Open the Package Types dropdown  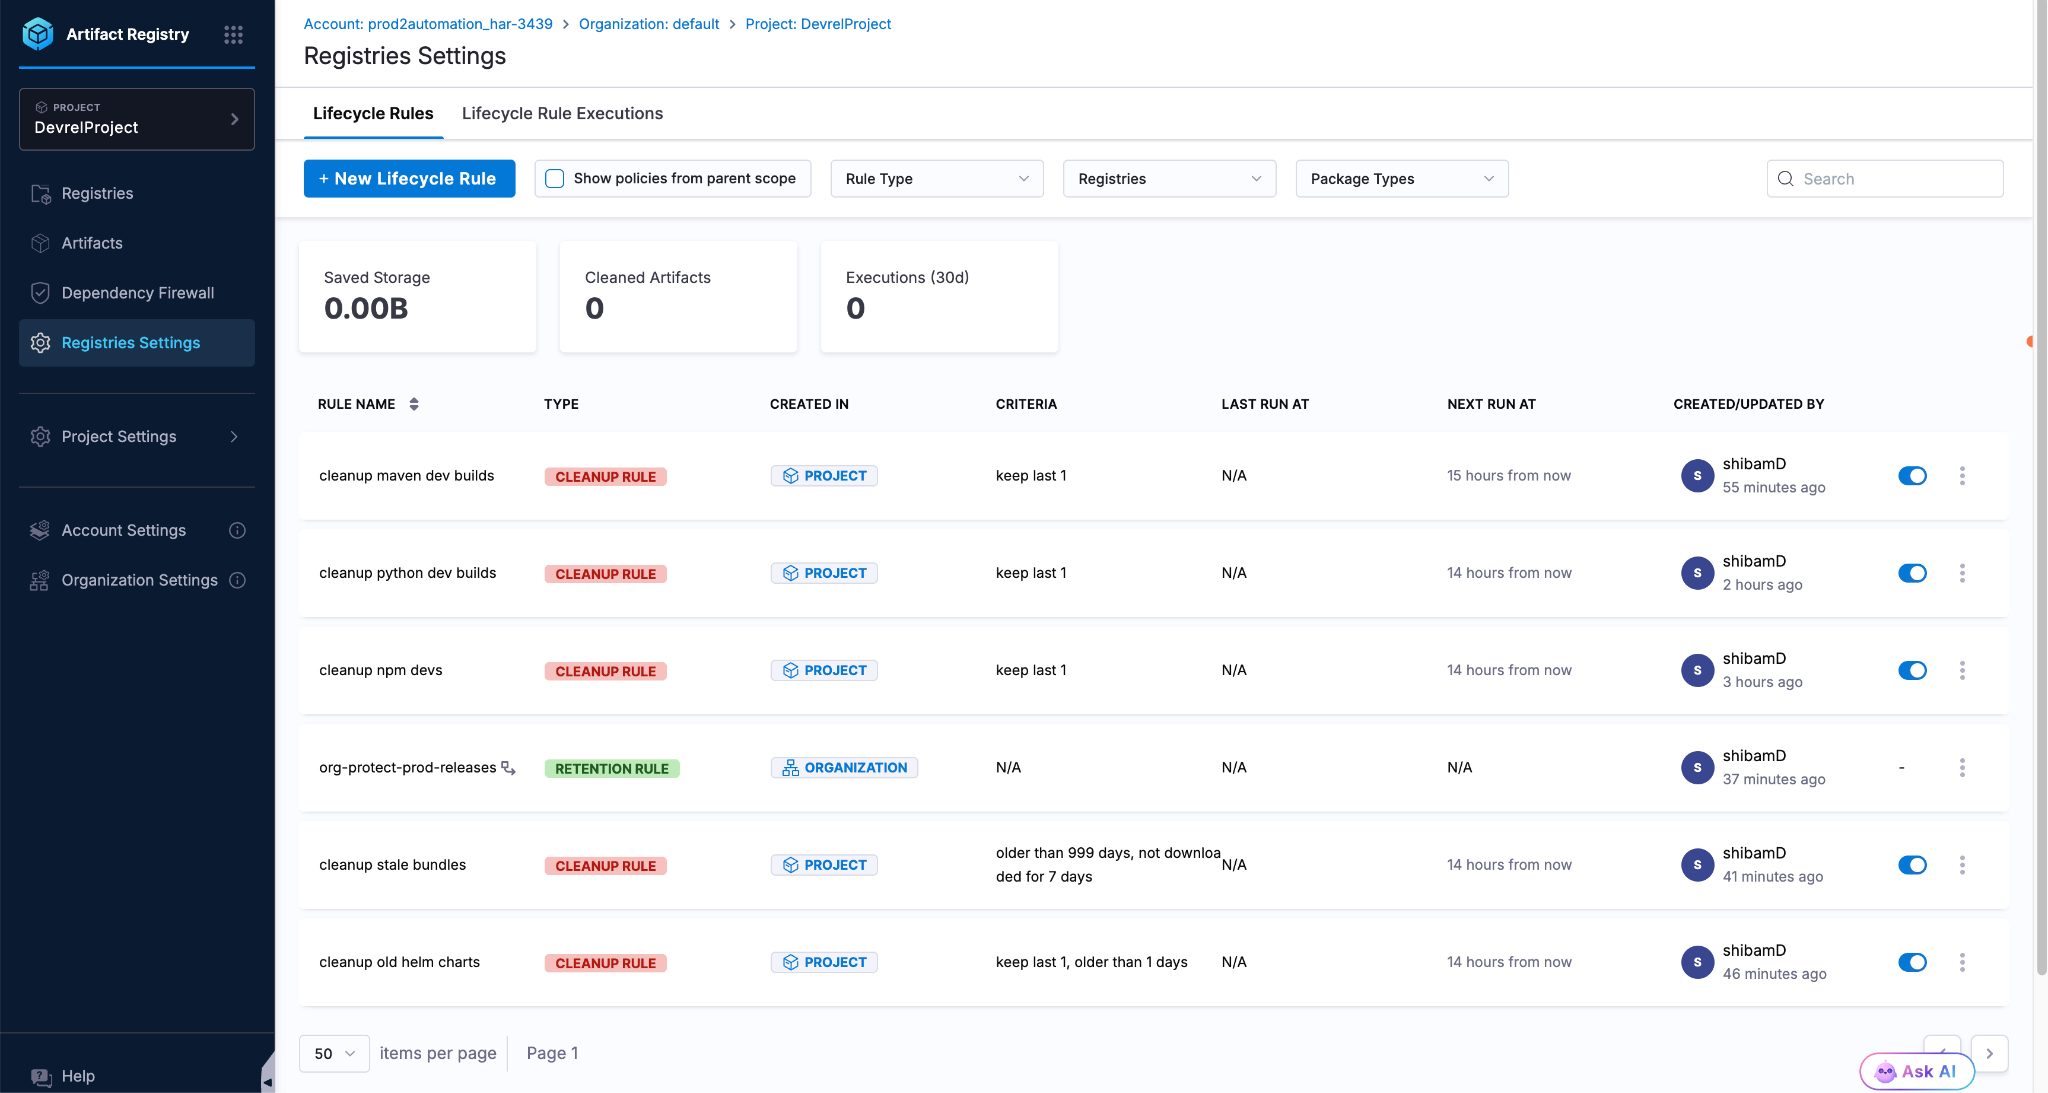1402,179
